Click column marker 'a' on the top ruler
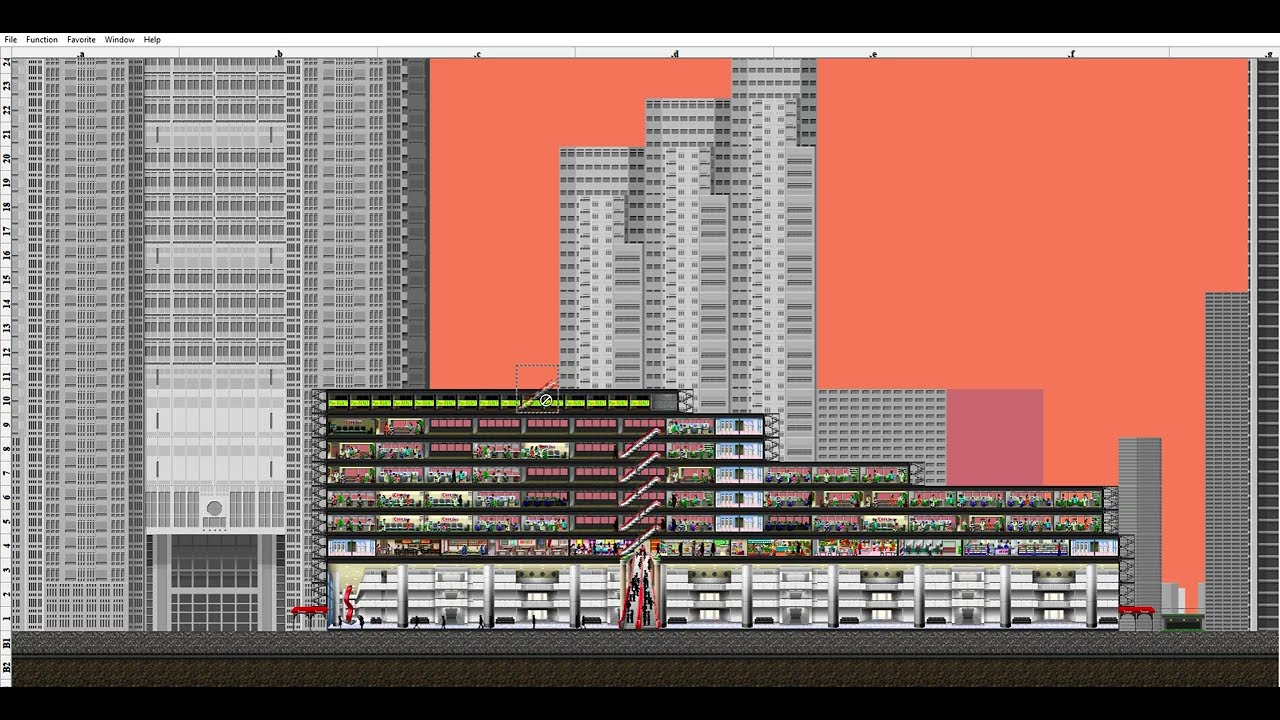Screen dimensions: 1280x720 pos(81,54)
